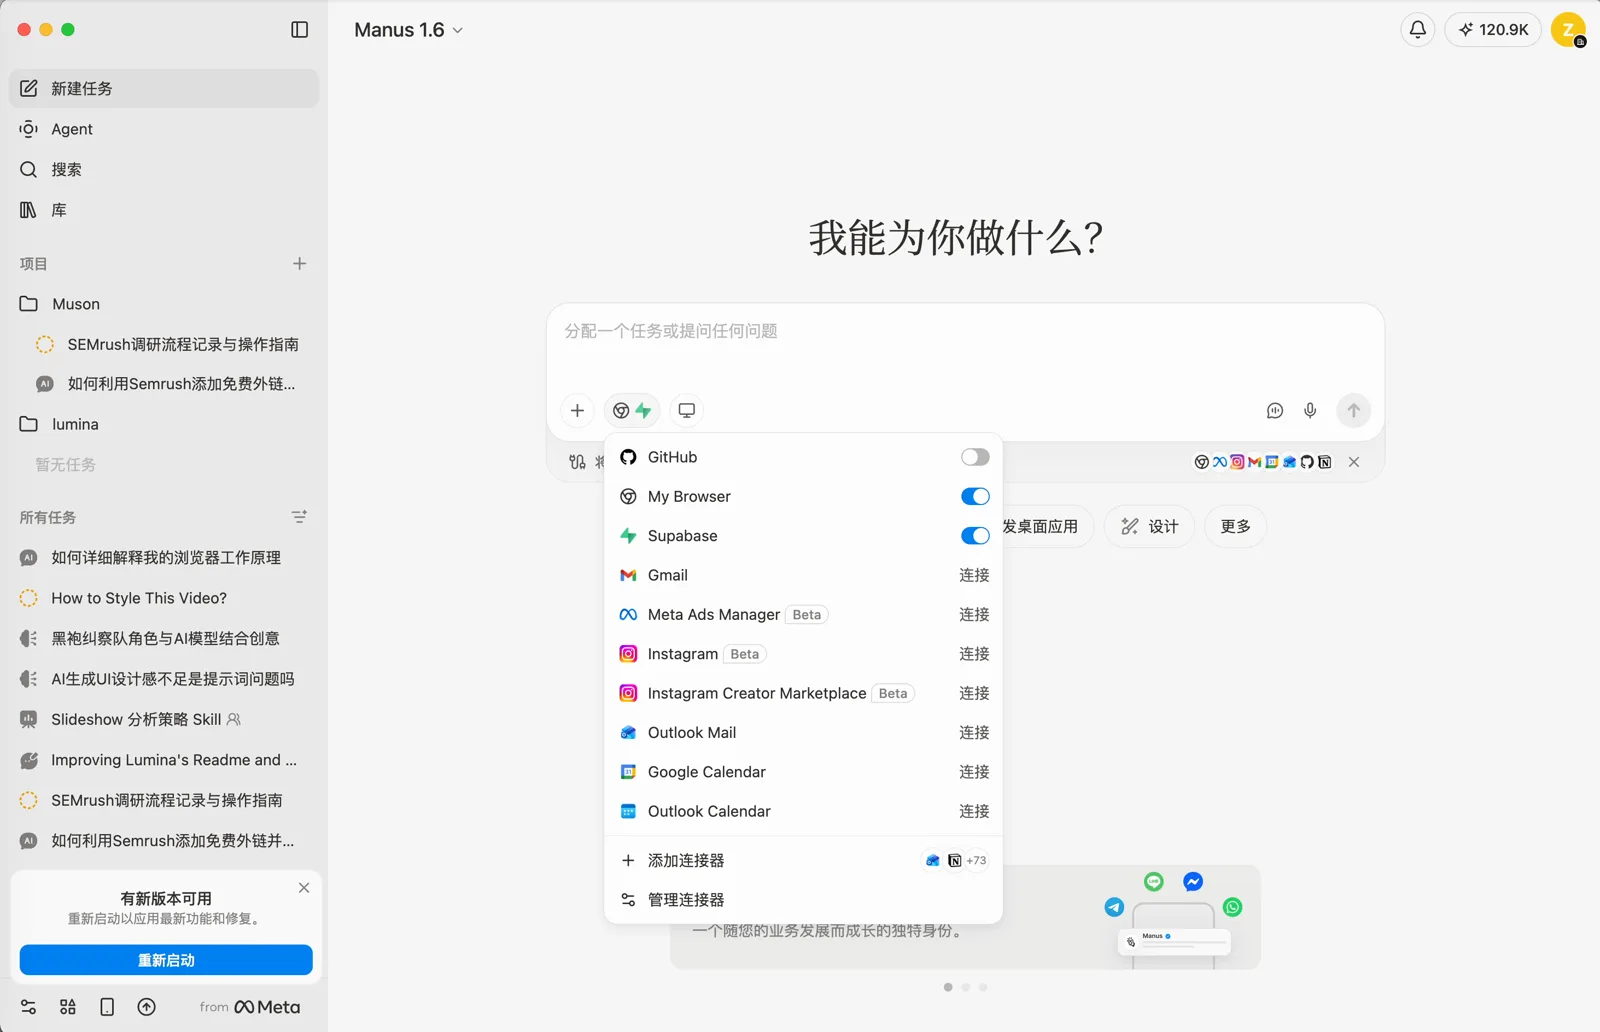
Task: Start a new task (新建任务)
Action: click(x=164, y=88)
